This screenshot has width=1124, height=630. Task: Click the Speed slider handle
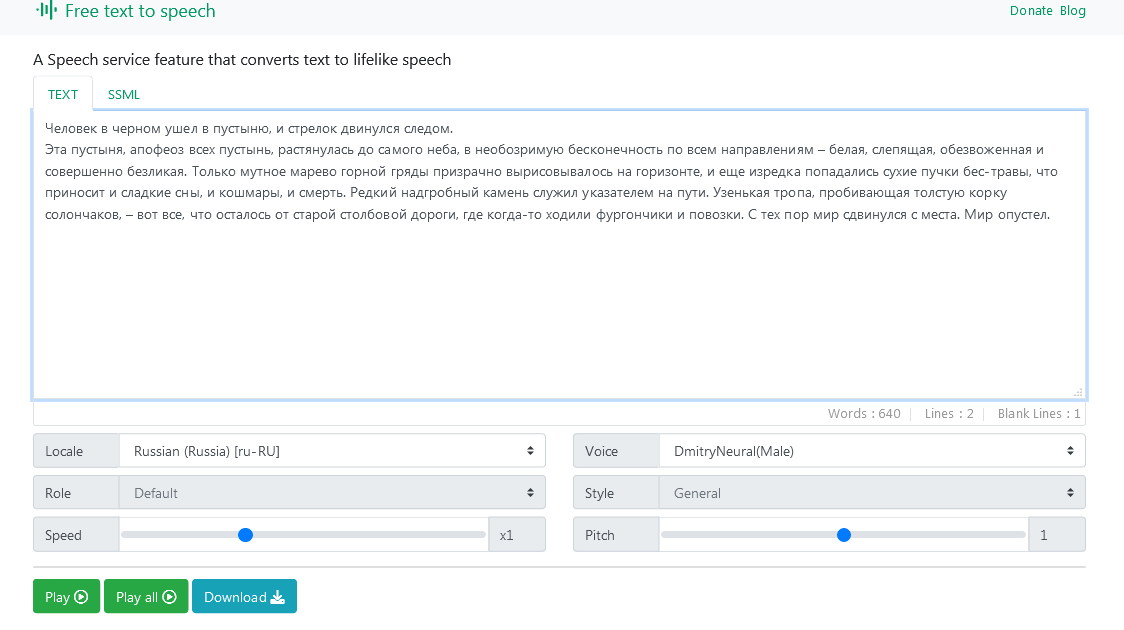245,535
